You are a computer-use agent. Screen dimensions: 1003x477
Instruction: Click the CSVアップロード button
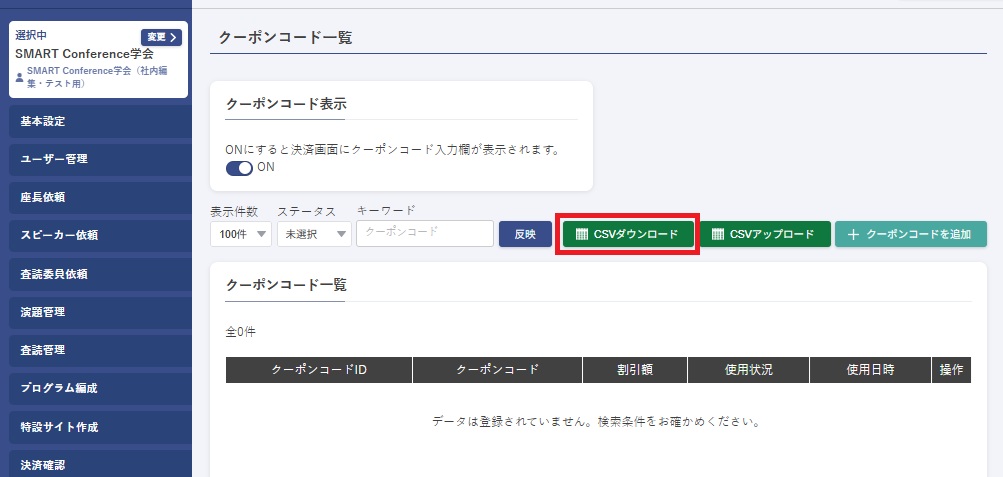coord(764,234)
